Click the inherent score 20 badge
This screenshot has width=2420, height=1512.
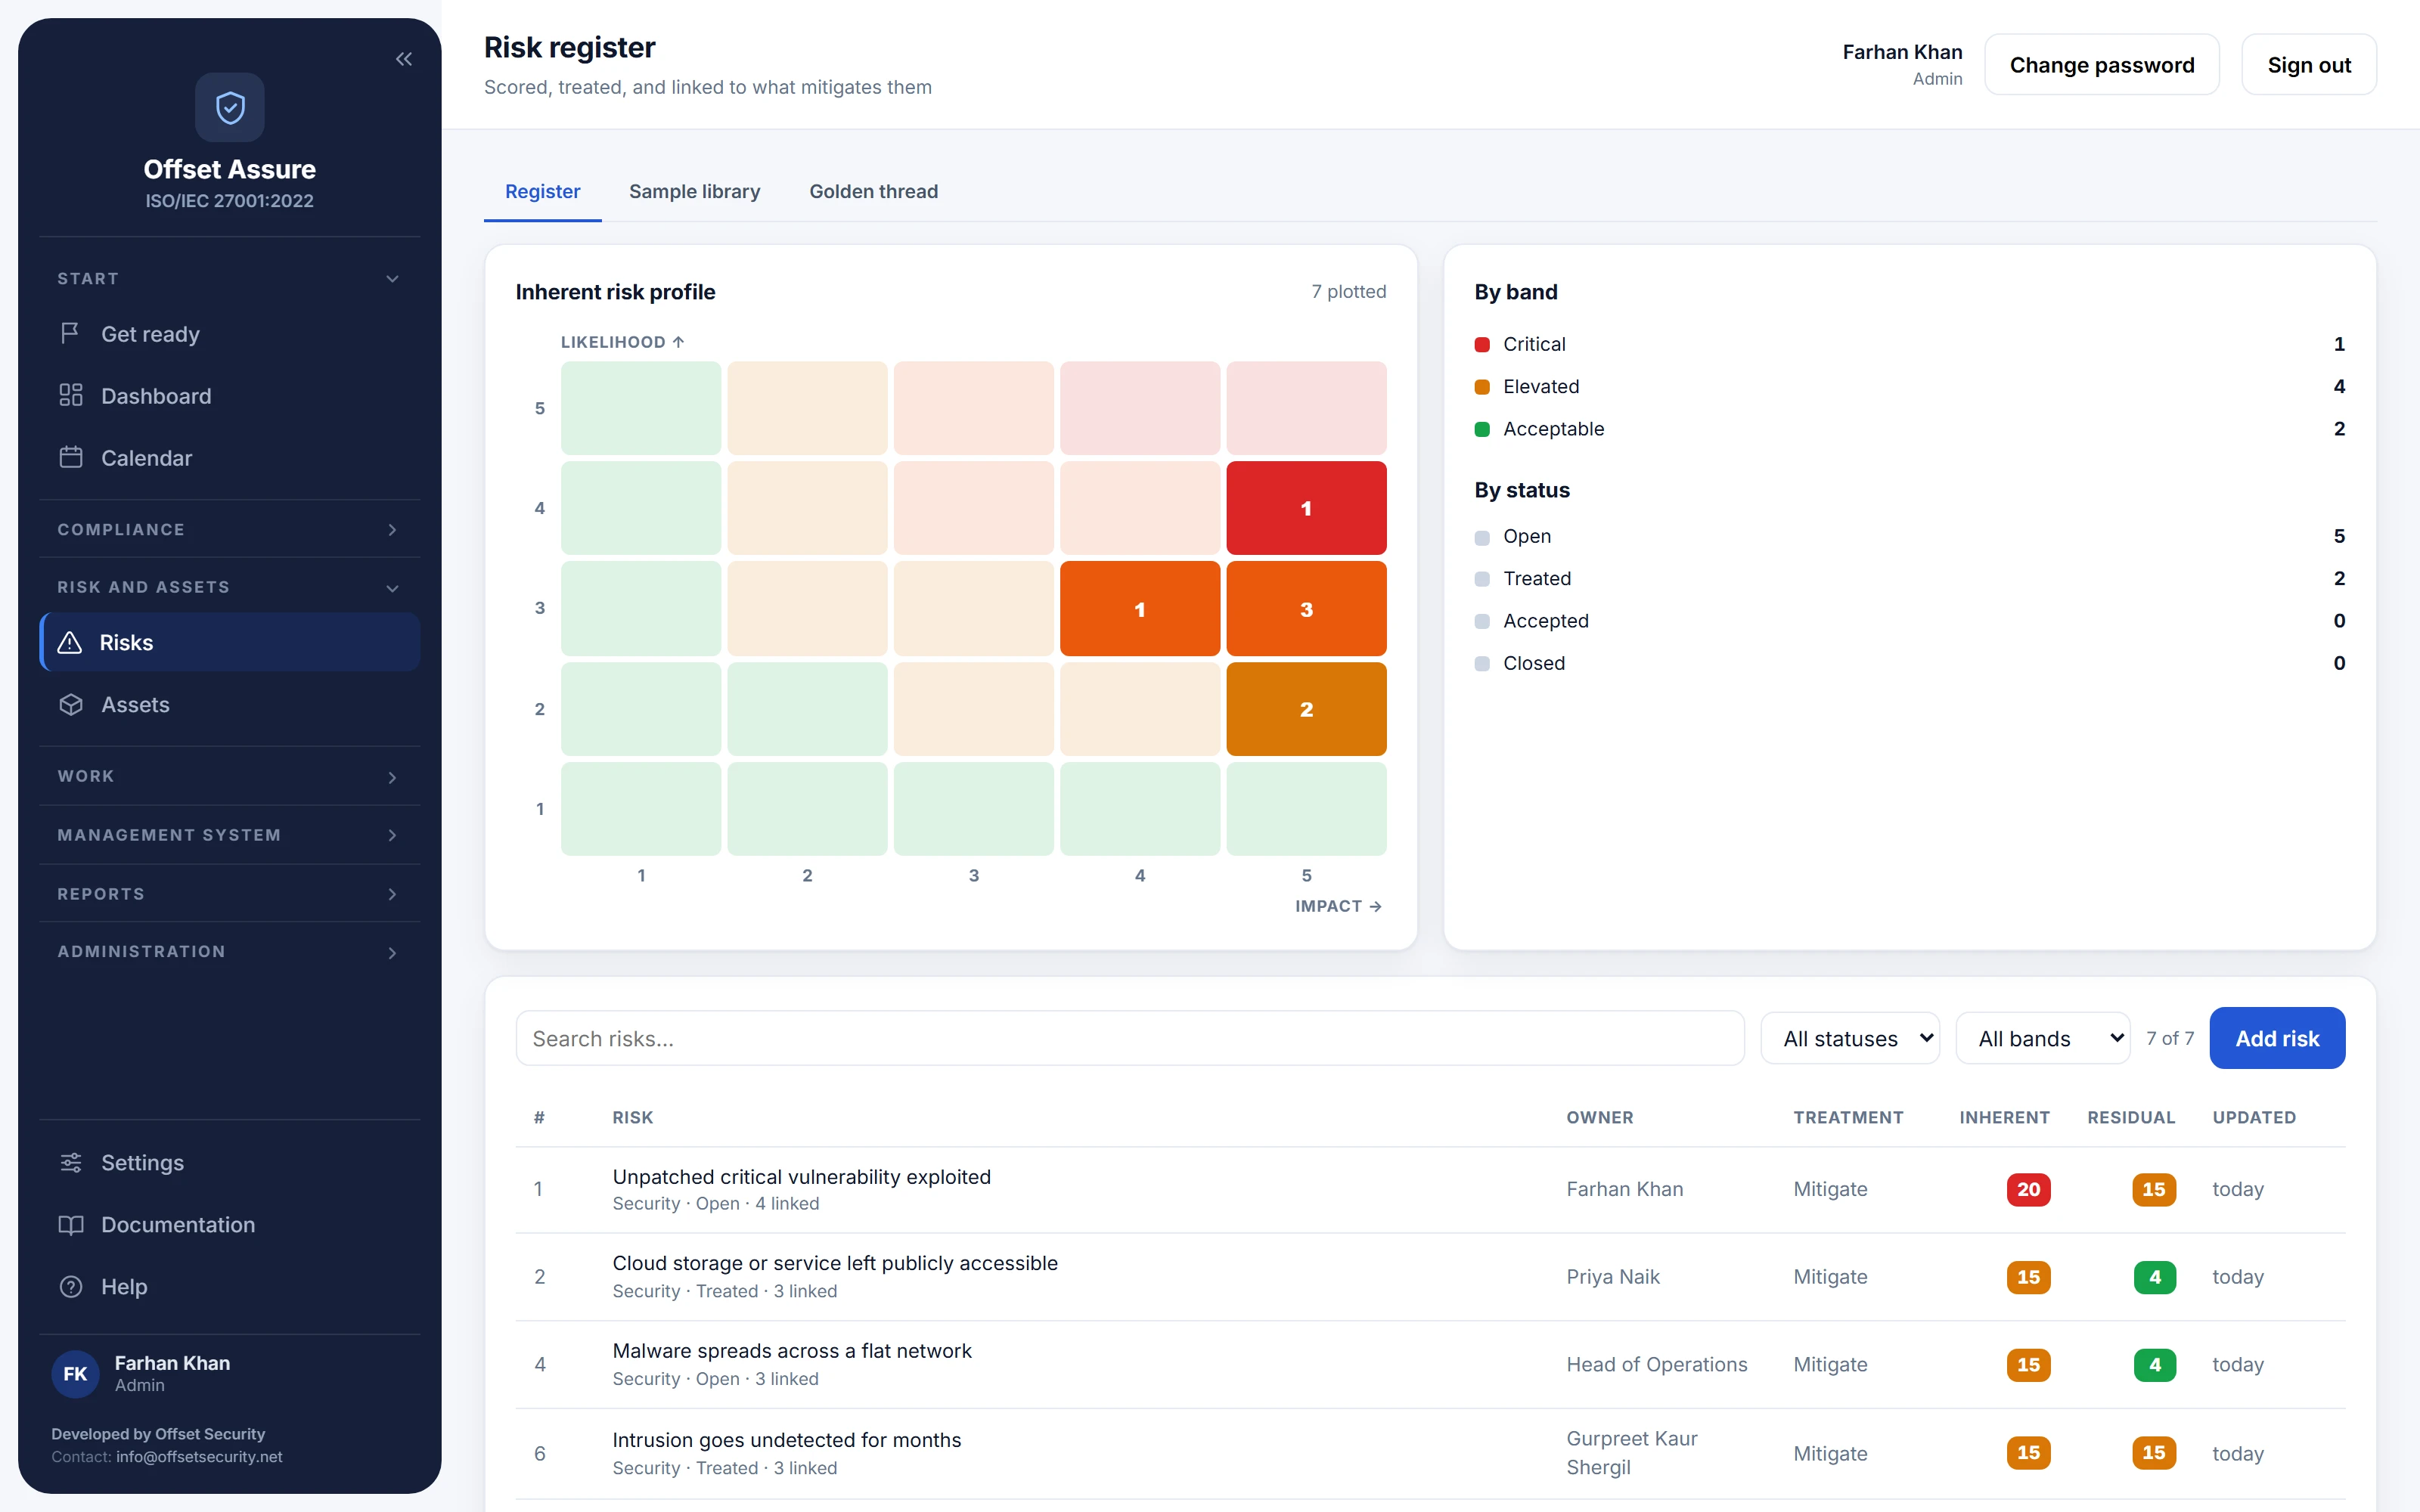2028,1189
